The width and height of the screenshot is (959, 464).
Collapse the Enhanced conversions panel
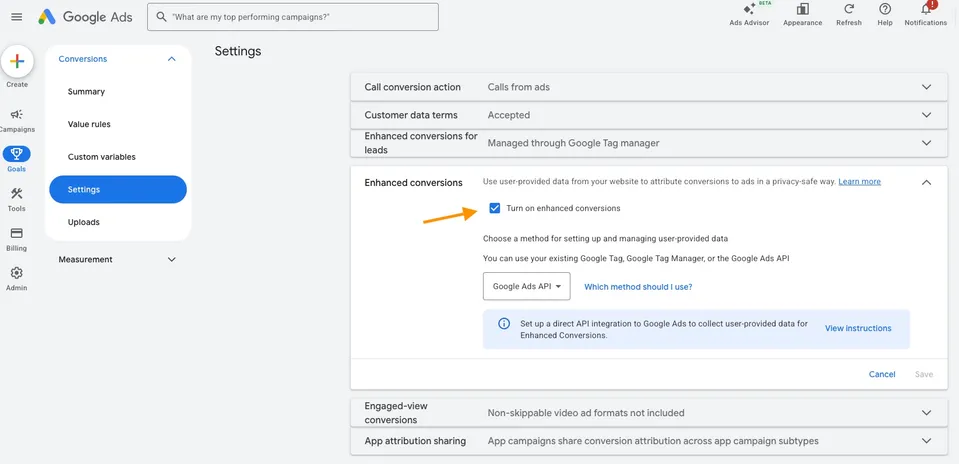click(927, 182)
